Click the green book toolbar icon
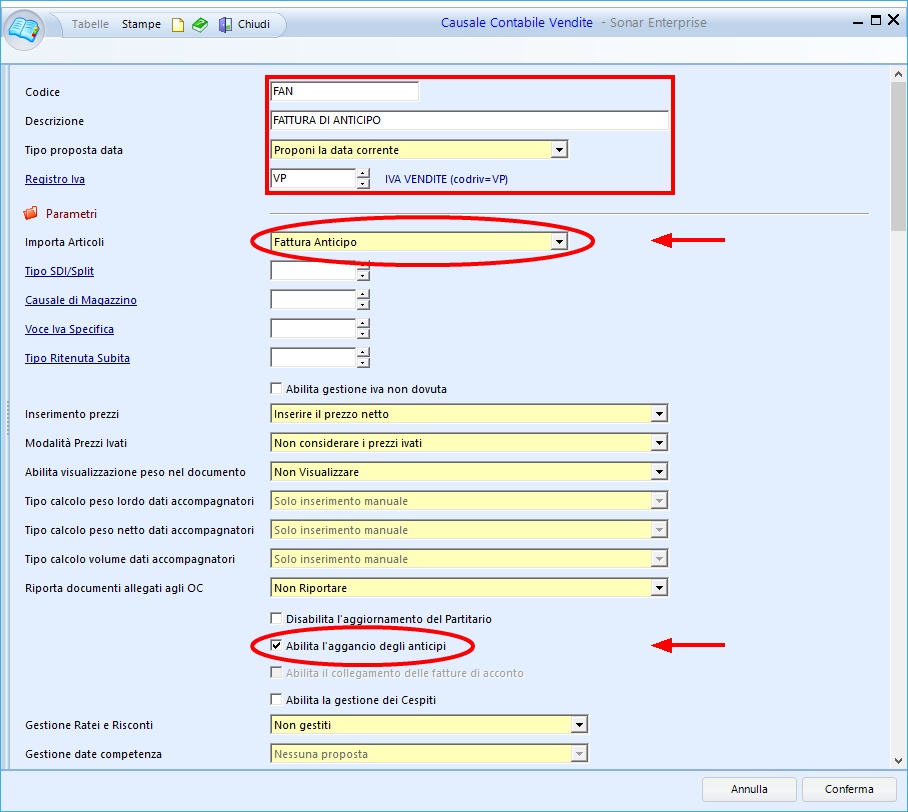The height and width of the screenshot is (812, 908). coord(200,24)
